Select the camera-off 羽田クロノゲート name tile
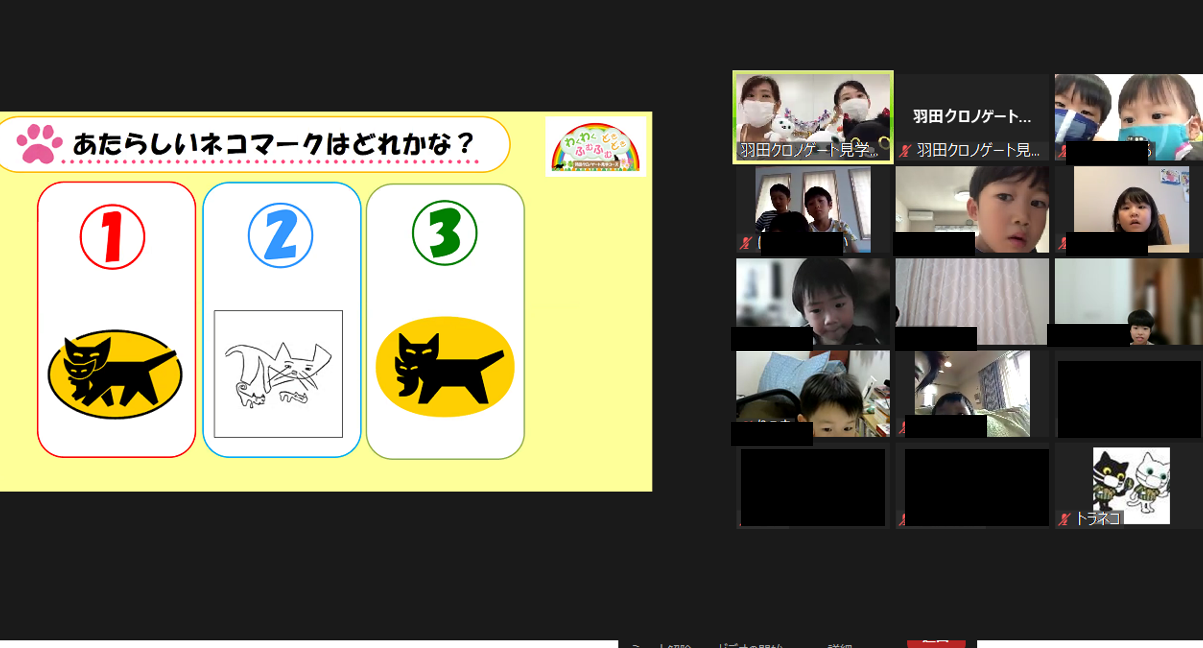This screenshot has height=648, width=1203. click(x=971, y=117)
